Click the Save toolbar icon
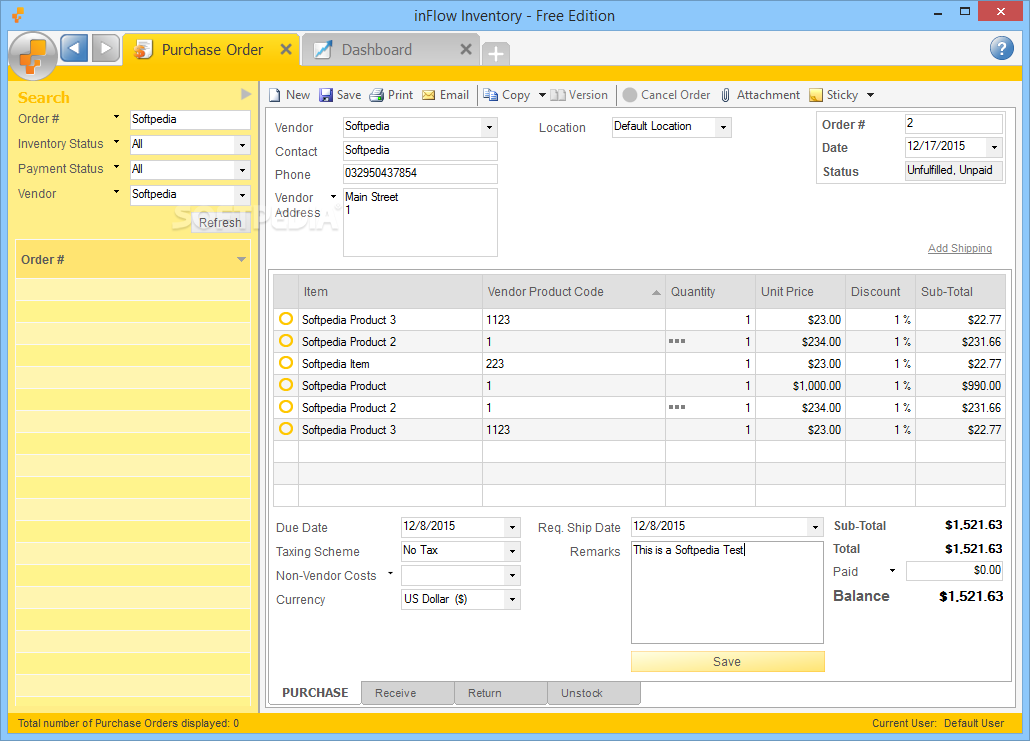The image size is (1030, 741). click(x=340, y=95)
